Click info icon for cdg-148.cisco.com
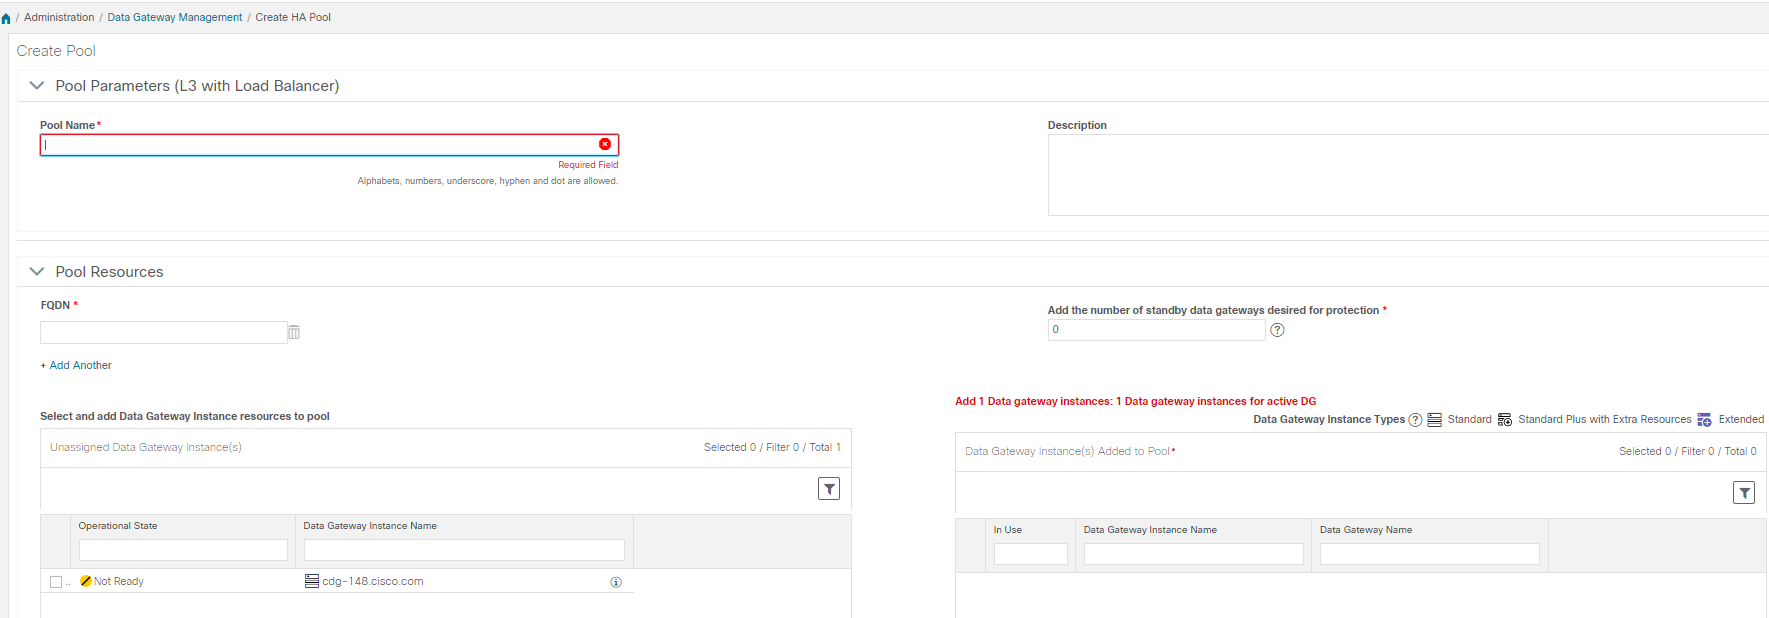The width and height of the screenshot is (1769, 618). point(616,582)
